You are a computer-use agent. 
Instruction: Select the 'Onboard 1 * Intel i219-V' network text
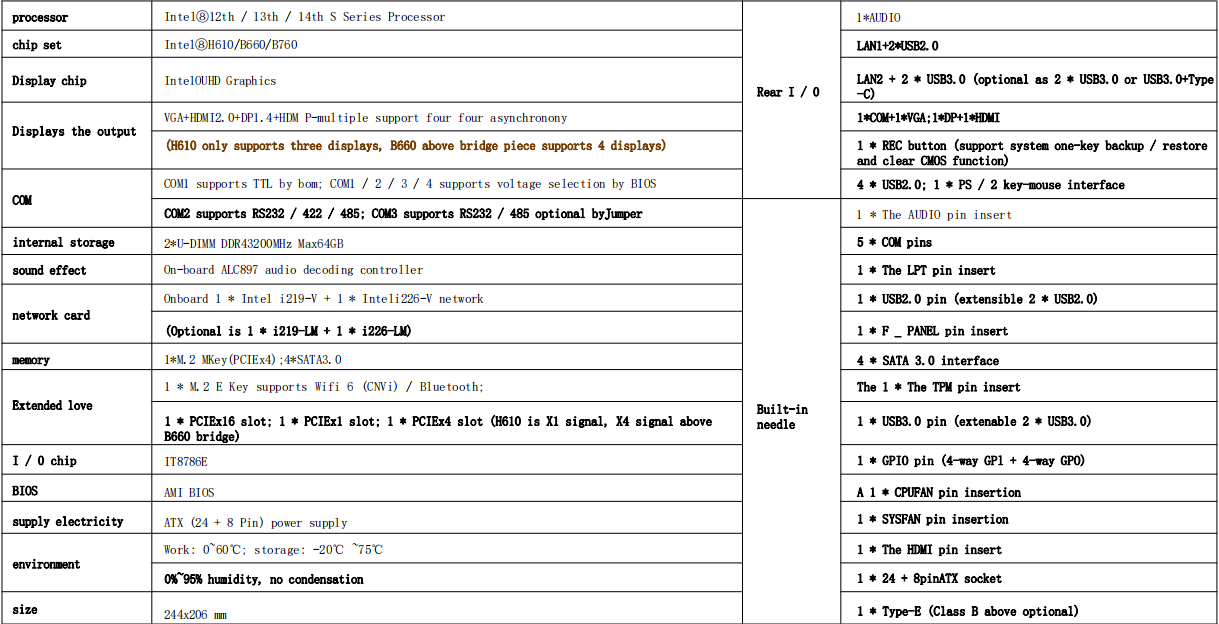pyautogui.click(x=323, y=299)
